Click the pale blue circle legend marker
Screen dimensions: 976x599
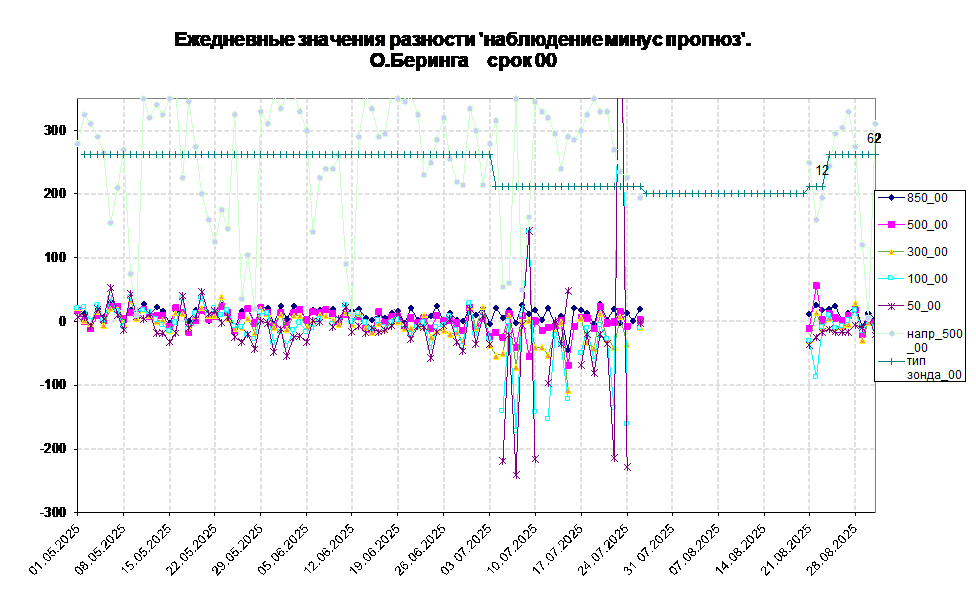(x=890, y=333)
